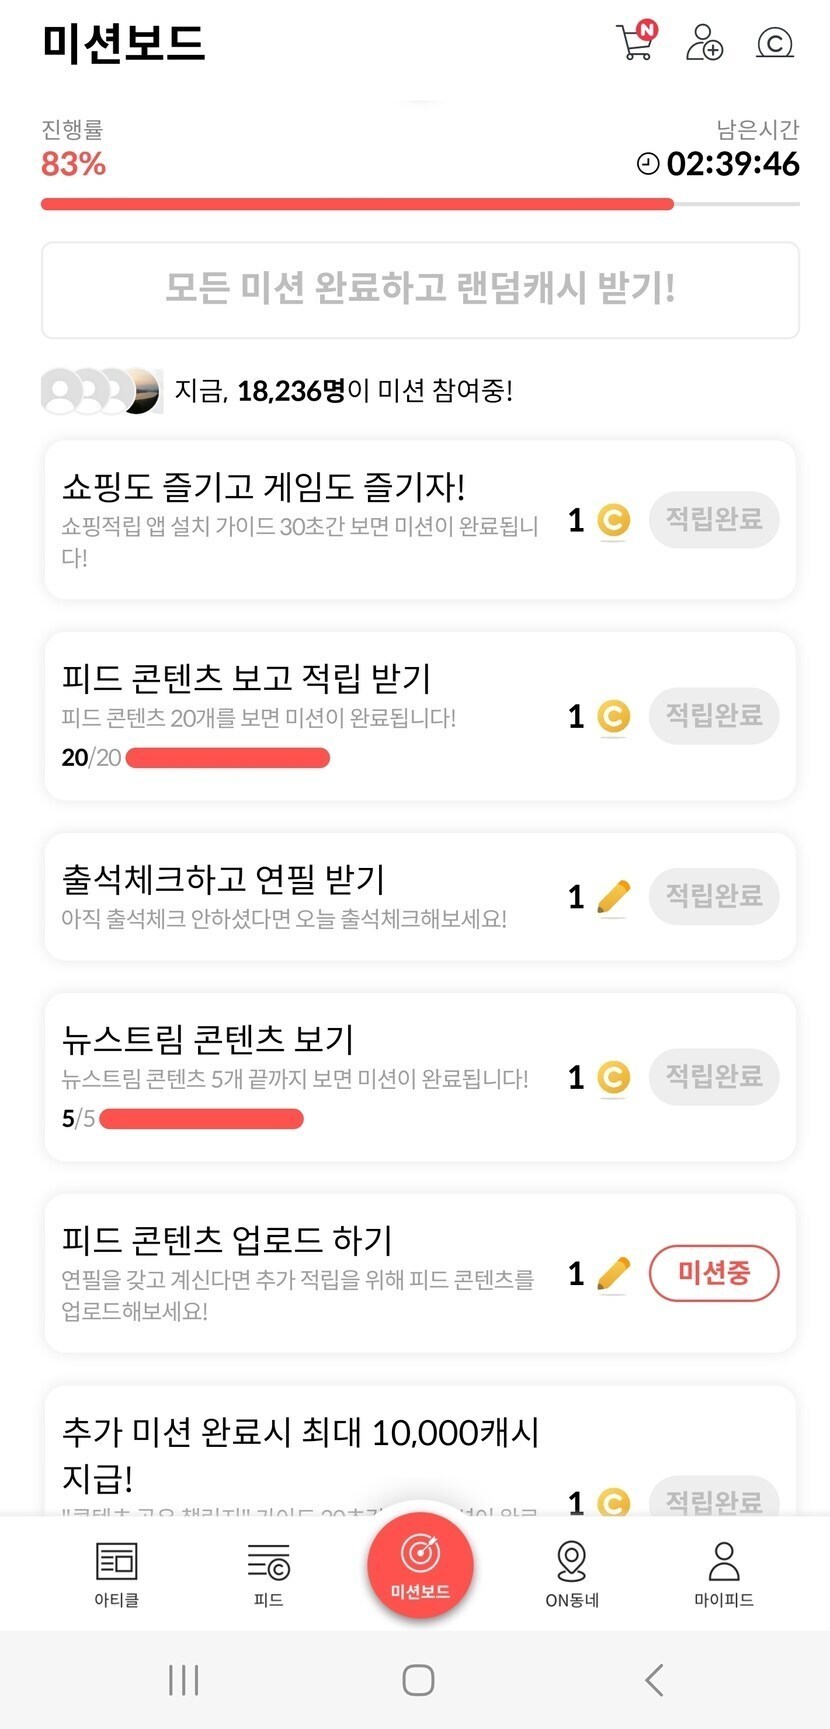This screenshot has width=830, height=1729.
Task: Open the shopping cart icon
Action: (x=635, y=42)
